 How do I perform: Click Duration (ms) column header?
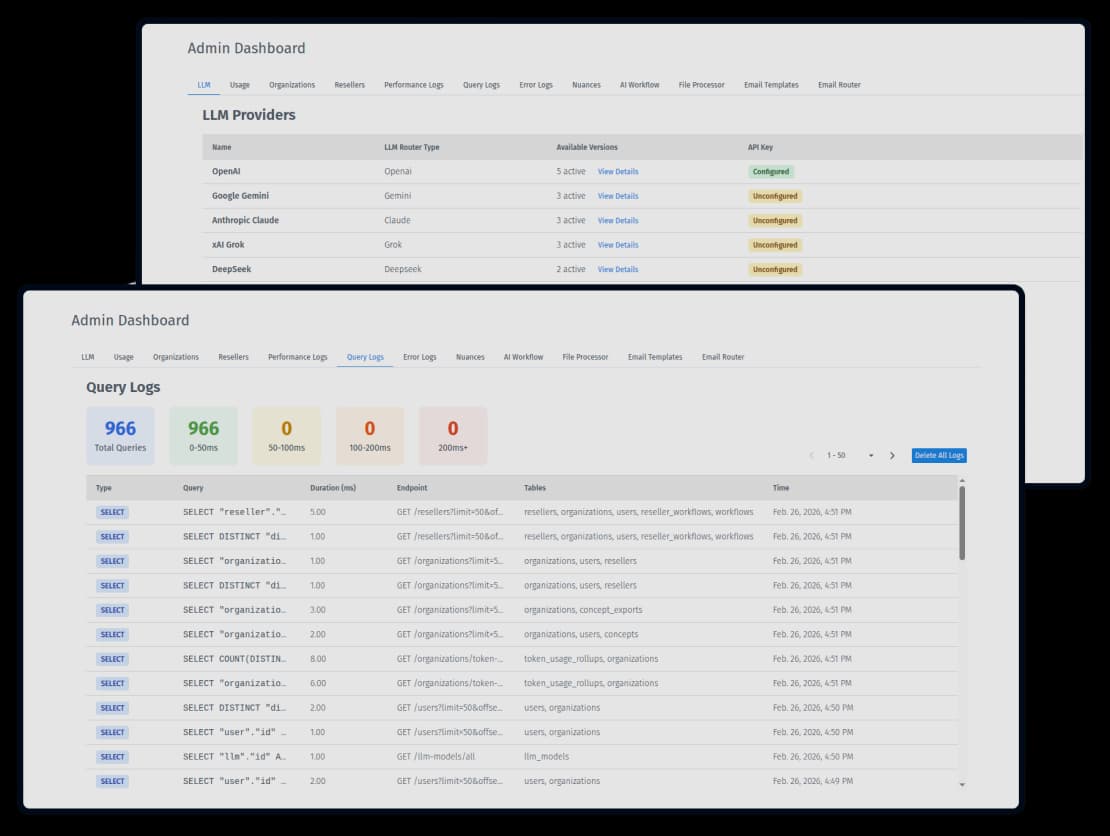coord(333,488)
